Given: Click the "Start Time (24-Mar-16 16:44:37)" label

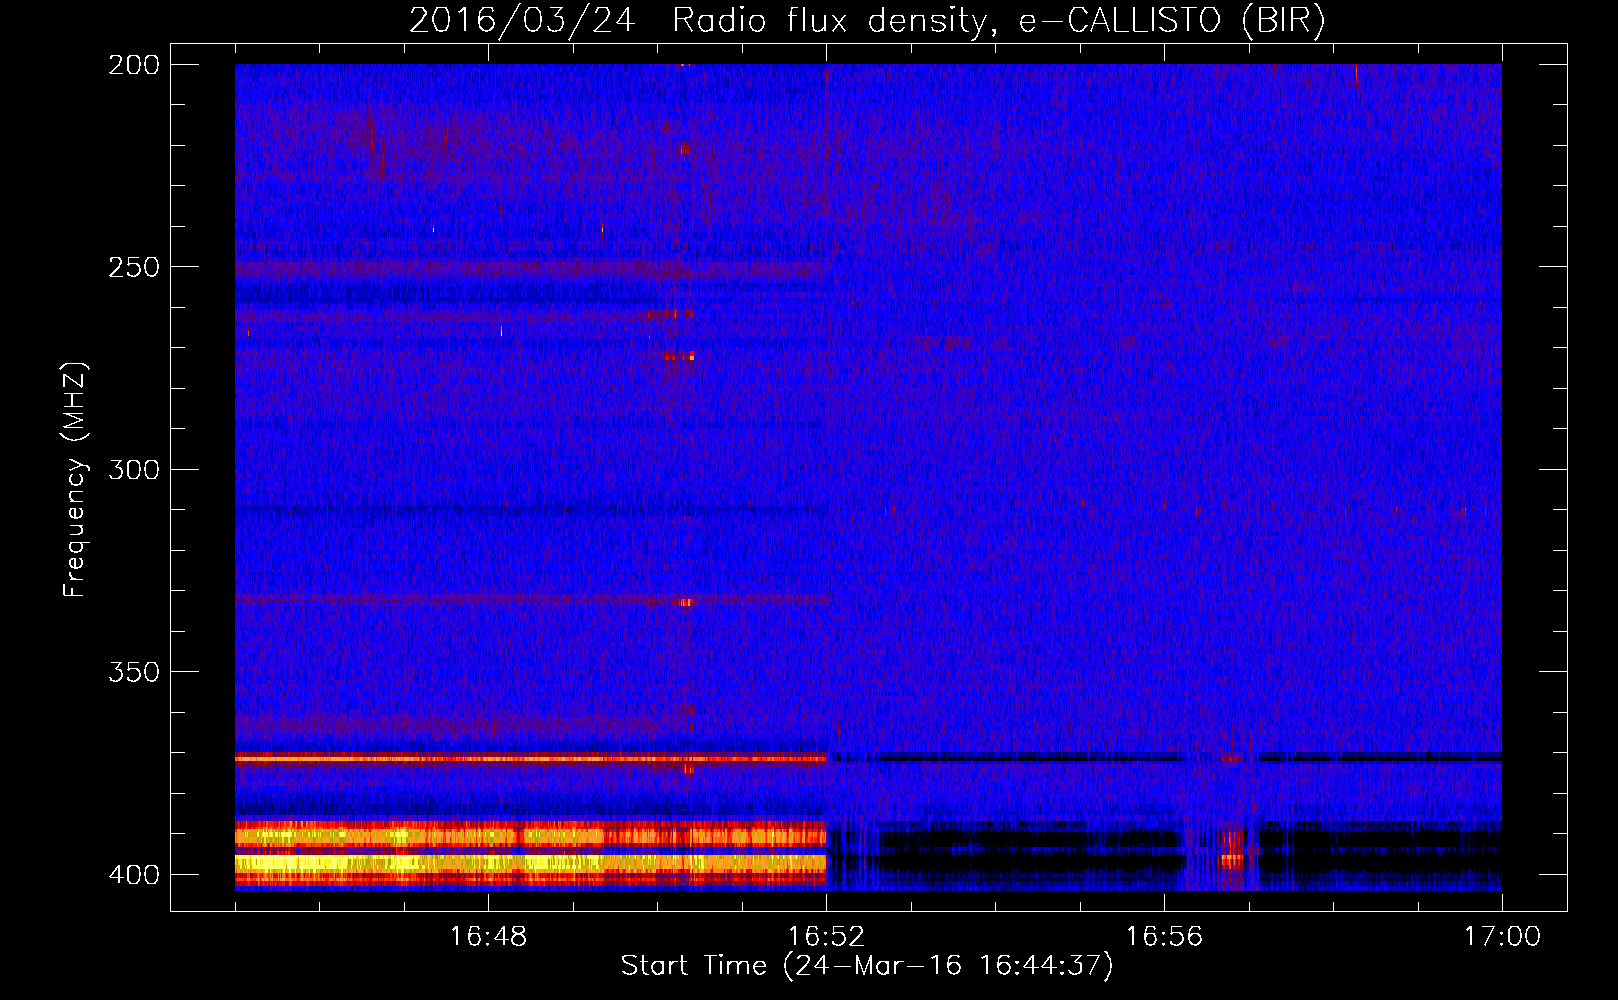Looking at the screenshot, I should click(867, 966).
